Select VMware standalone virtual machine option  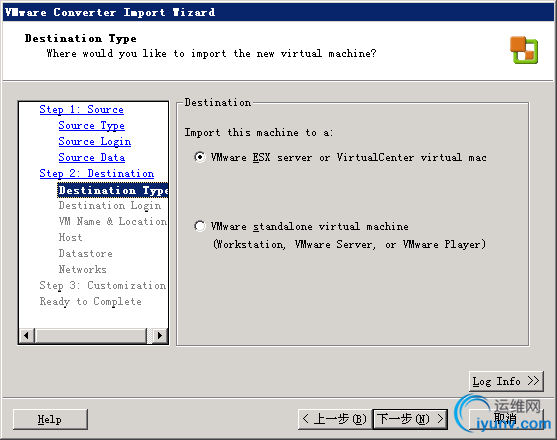click(200, 226)
